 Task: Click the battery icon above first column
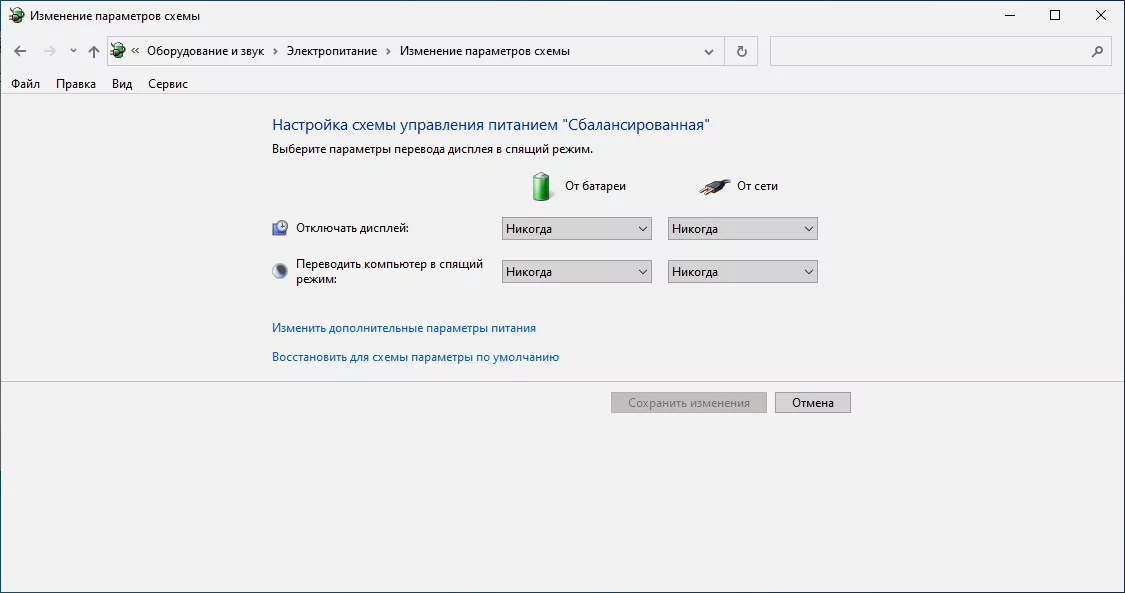tap(541, 186)
